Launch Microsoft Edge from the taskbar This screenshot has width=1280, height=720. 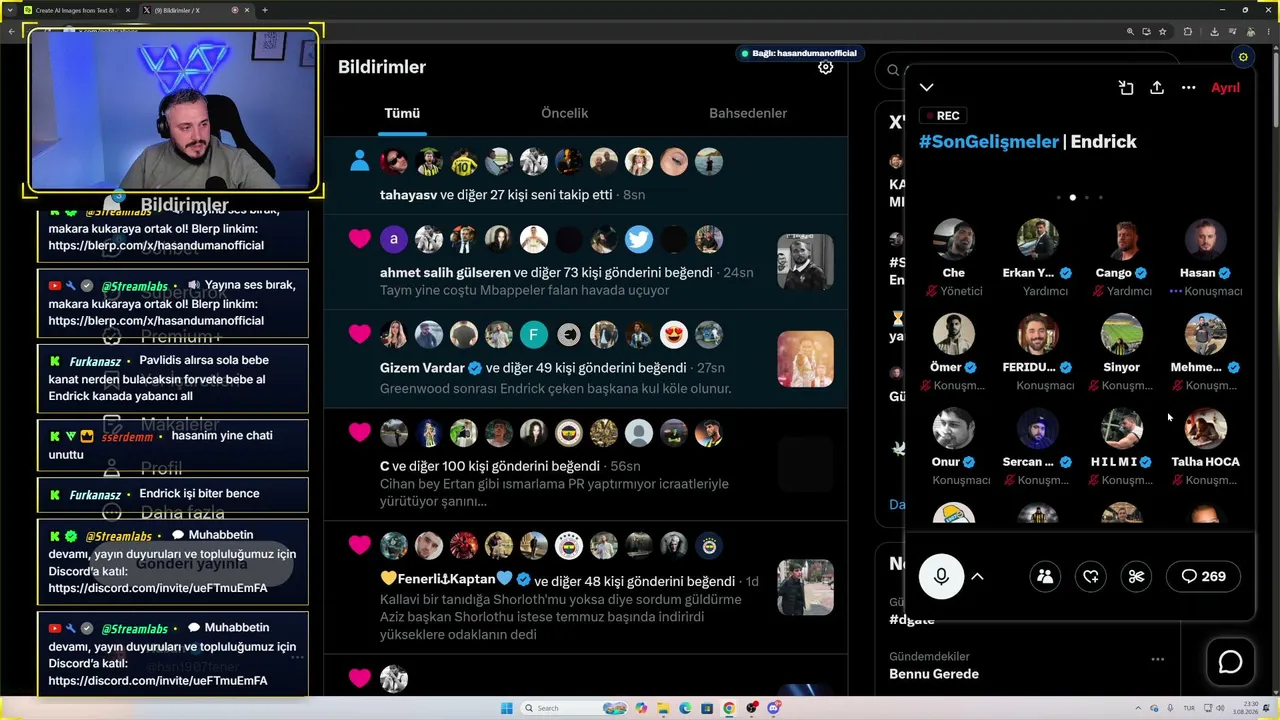pyautogui.click(x=685, y=708)
